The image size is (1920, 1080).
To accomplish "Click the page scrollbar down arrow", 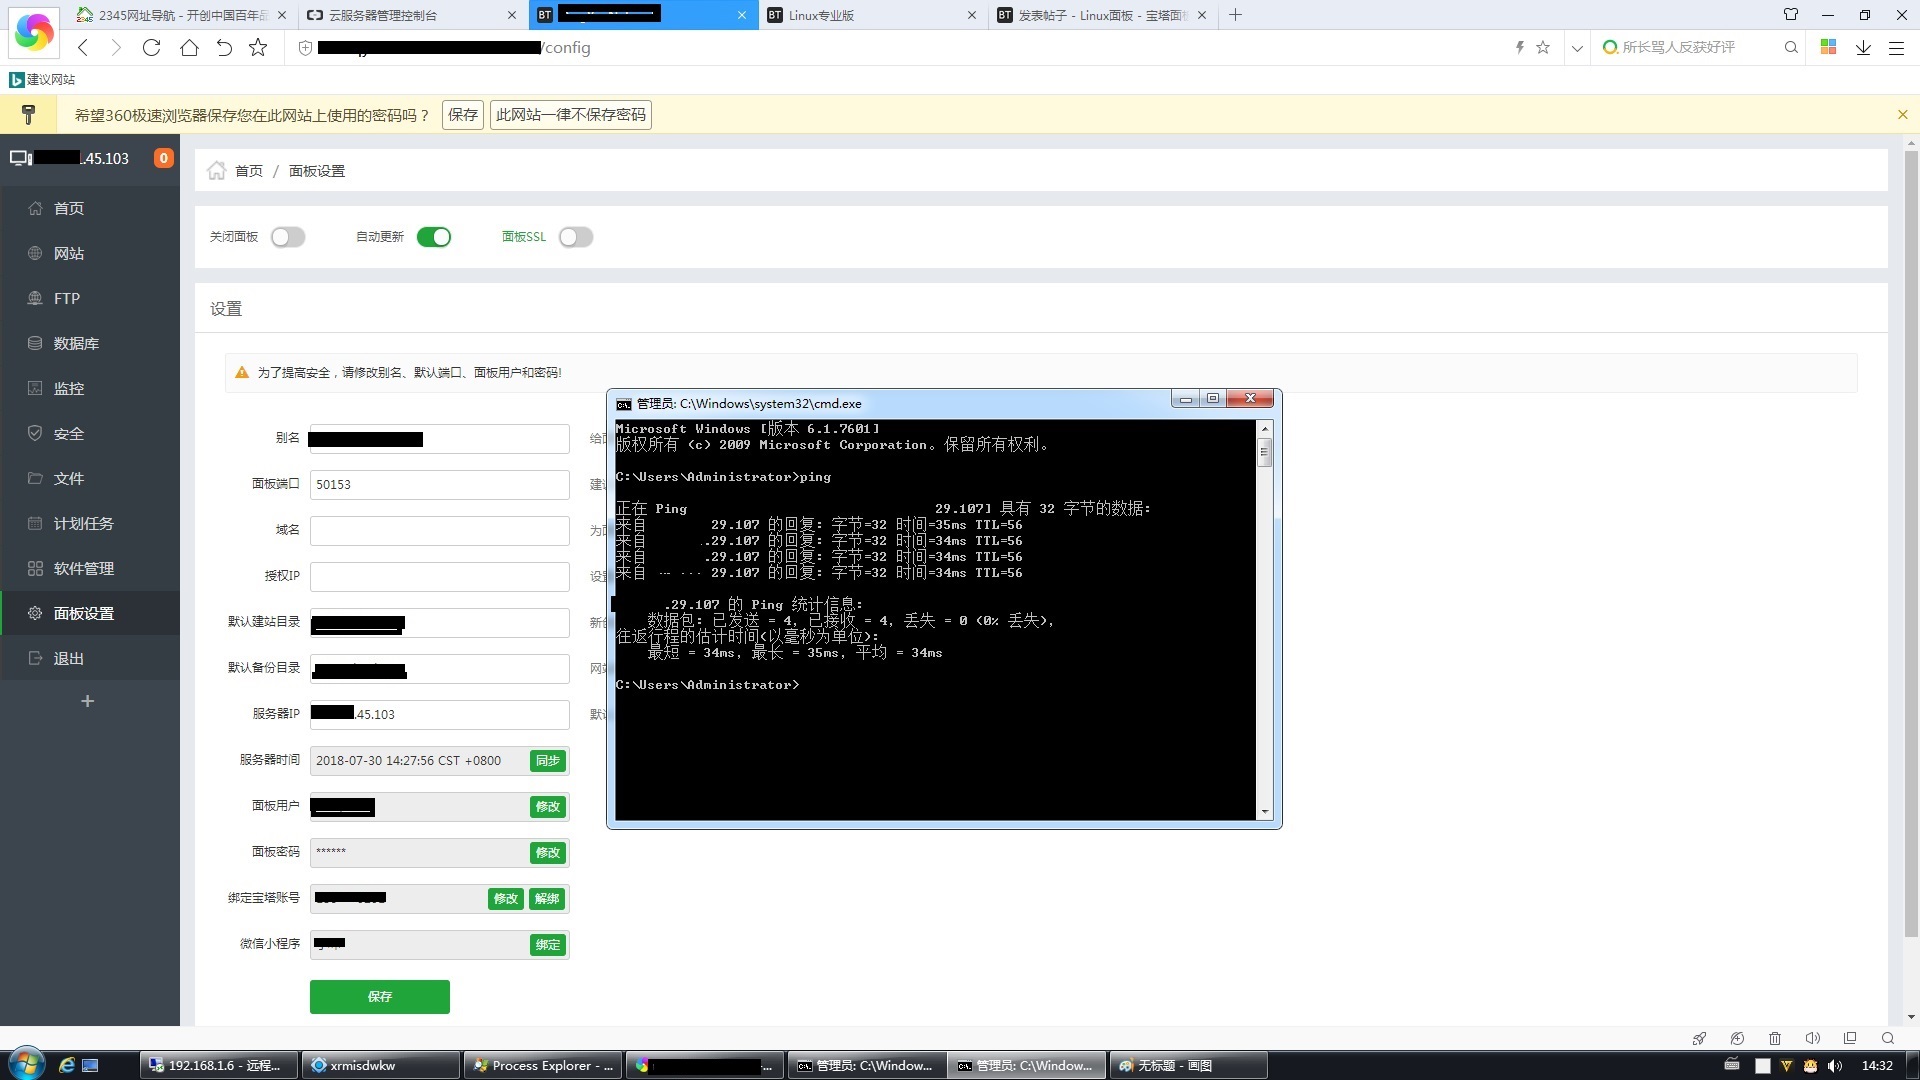I will [1911, 1017].
